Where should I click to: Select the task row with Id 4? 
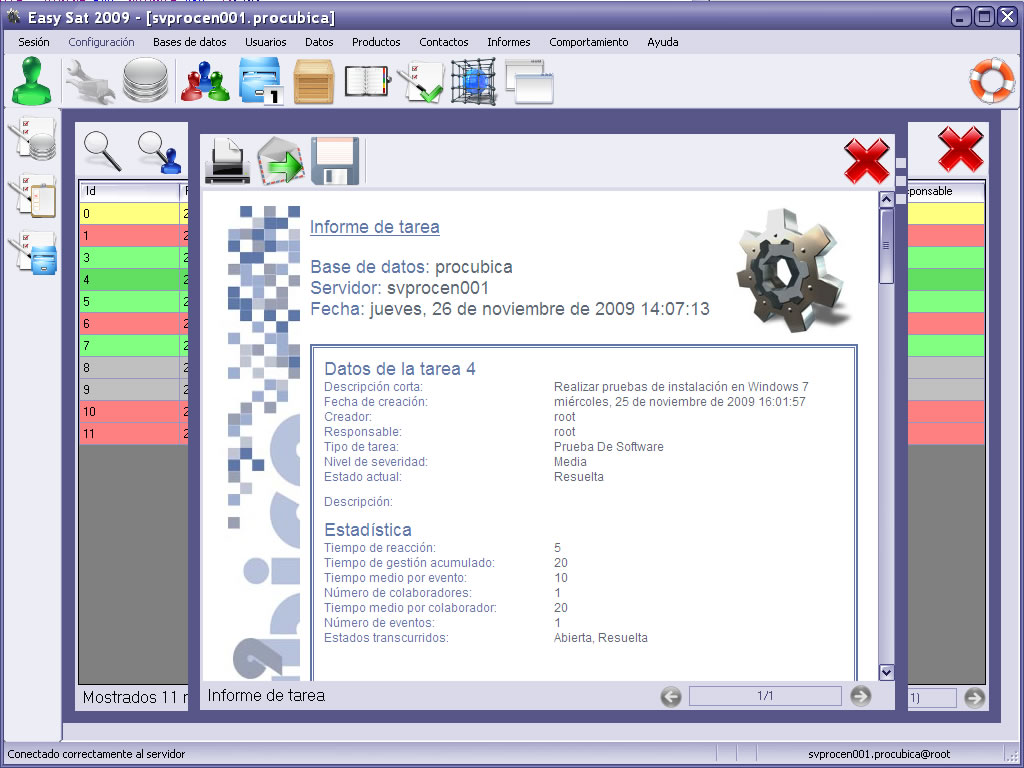[133, 280]
